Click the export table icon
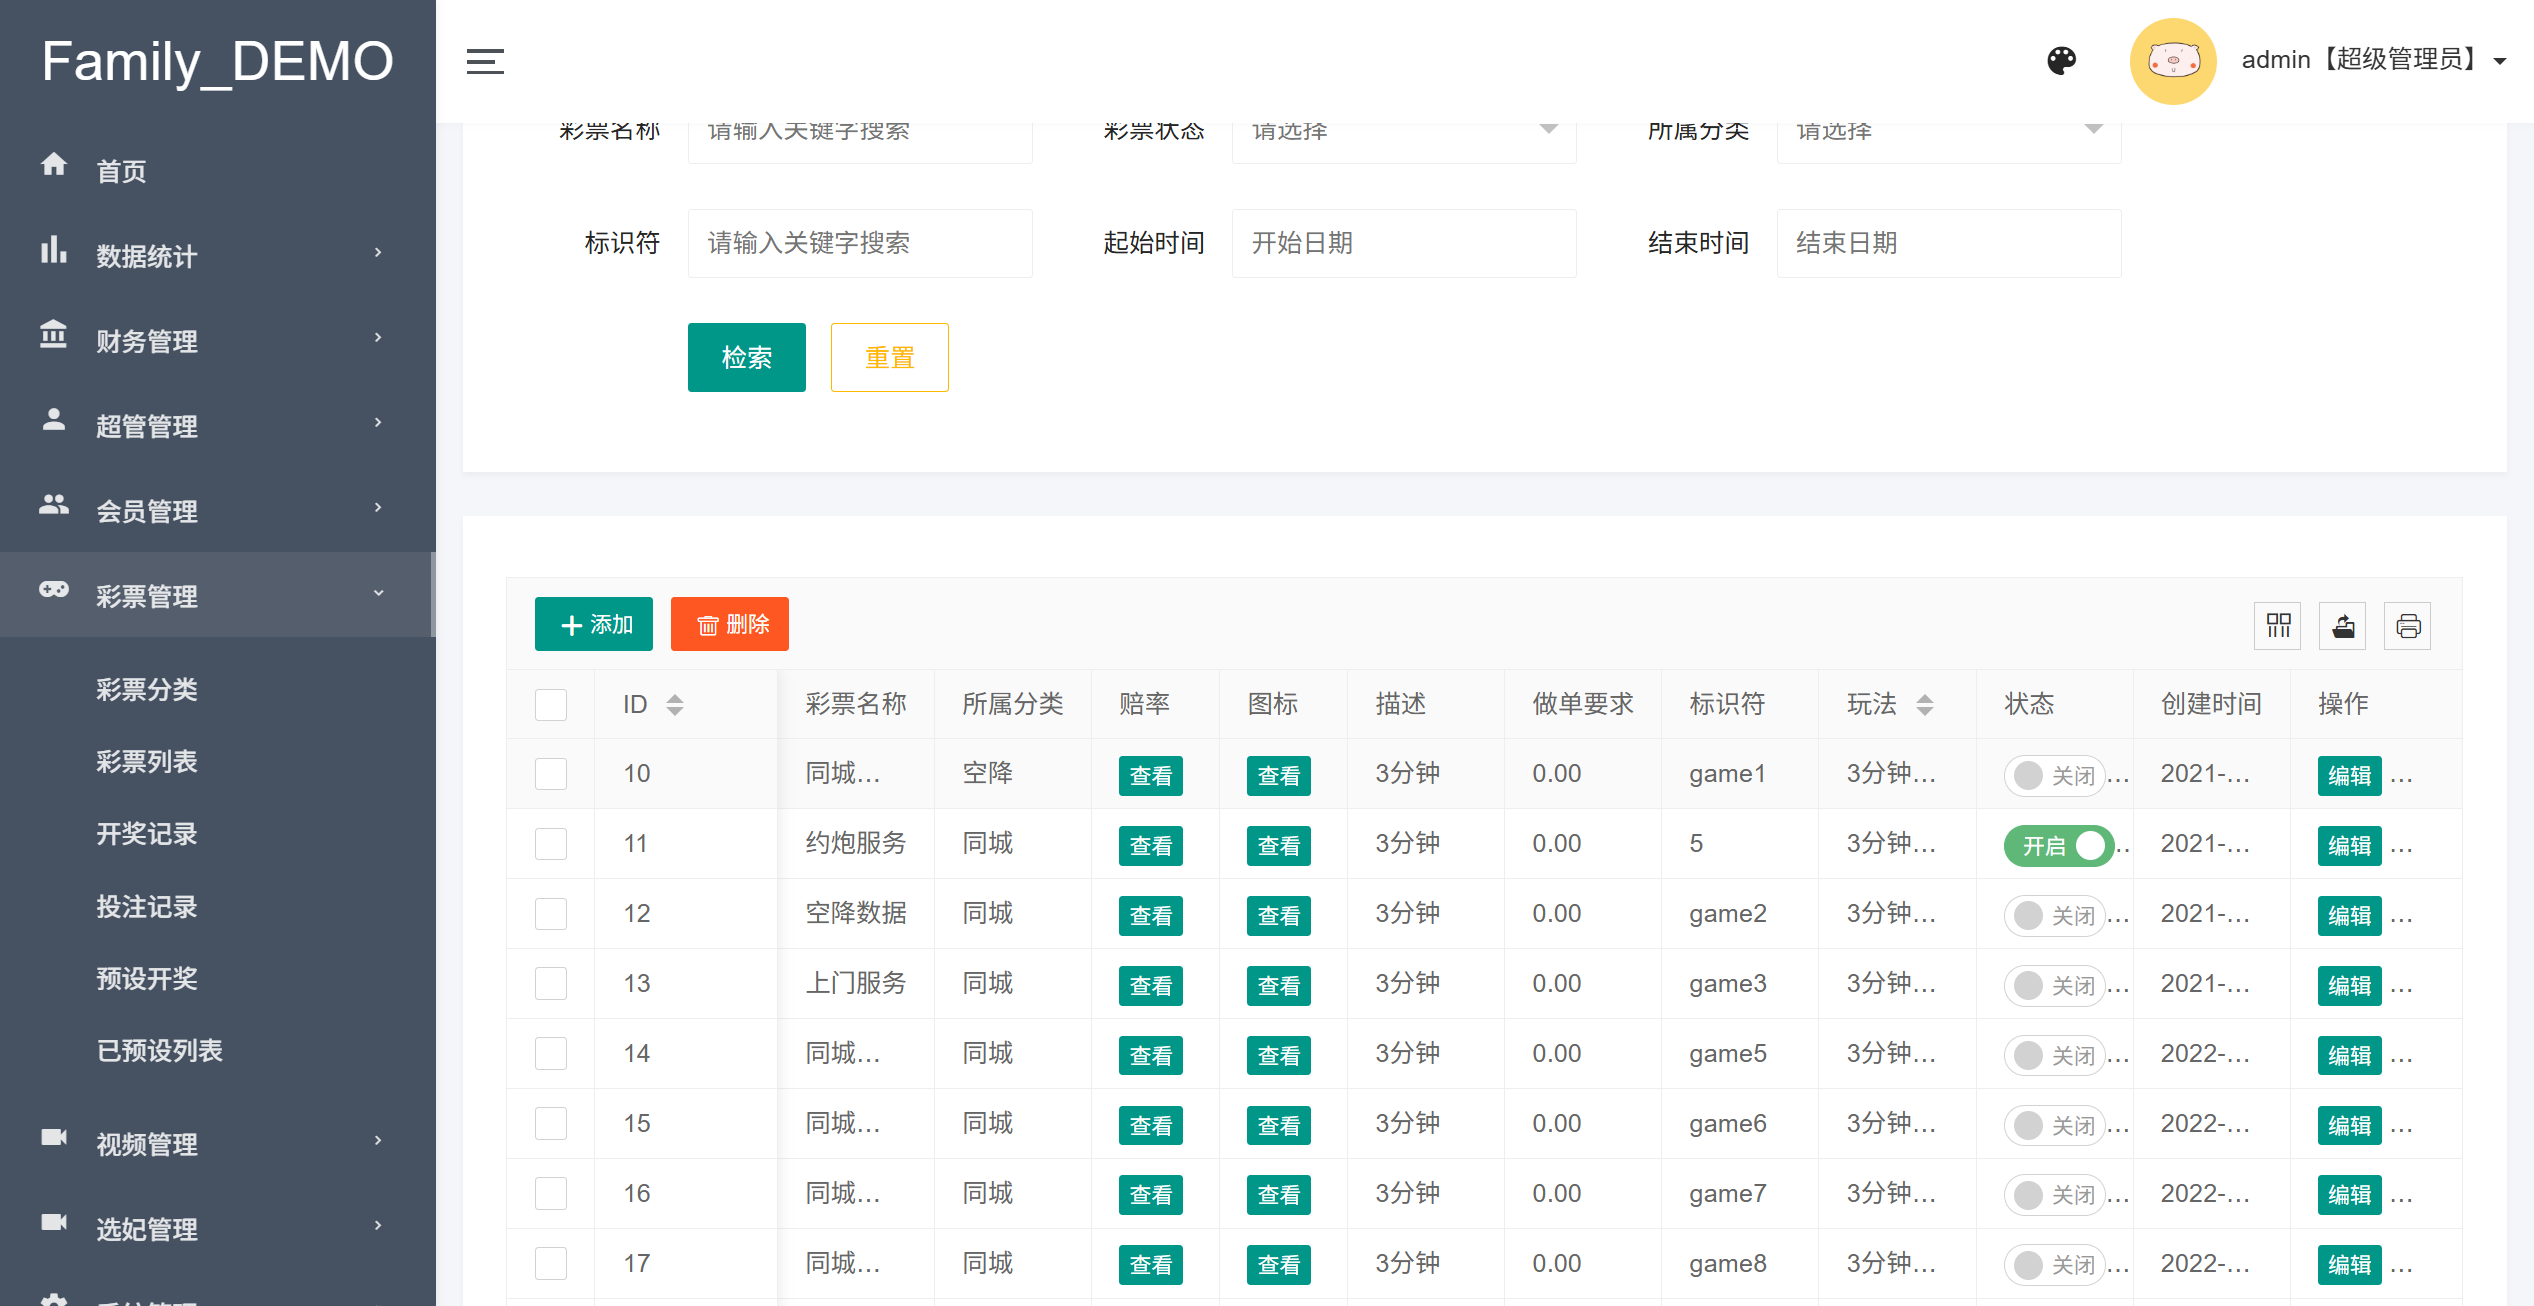 point(2343,626)
